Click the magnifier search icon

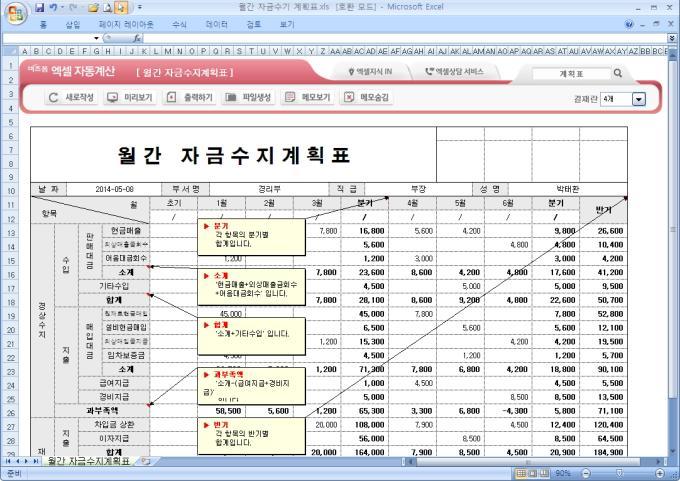point(618,73)
